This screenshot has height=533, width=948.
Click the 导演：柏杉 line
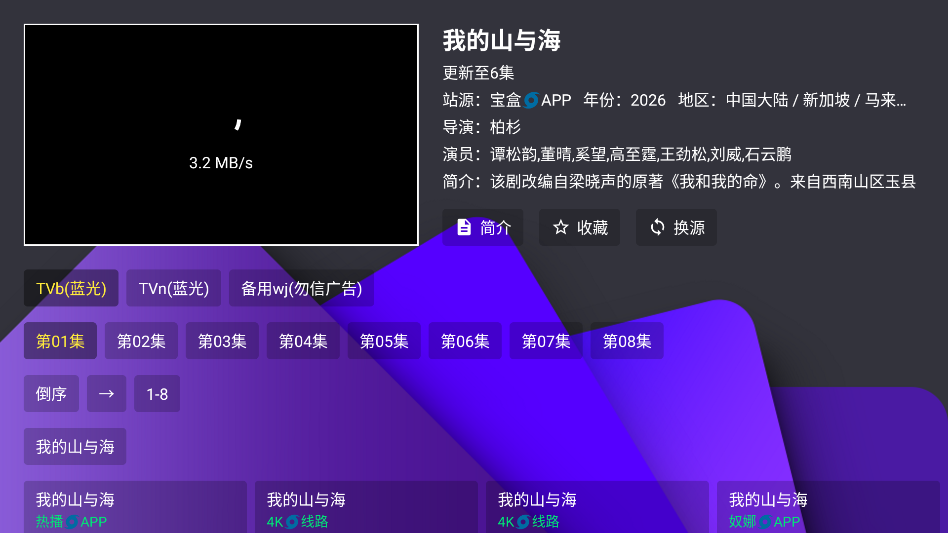[482, 127]
